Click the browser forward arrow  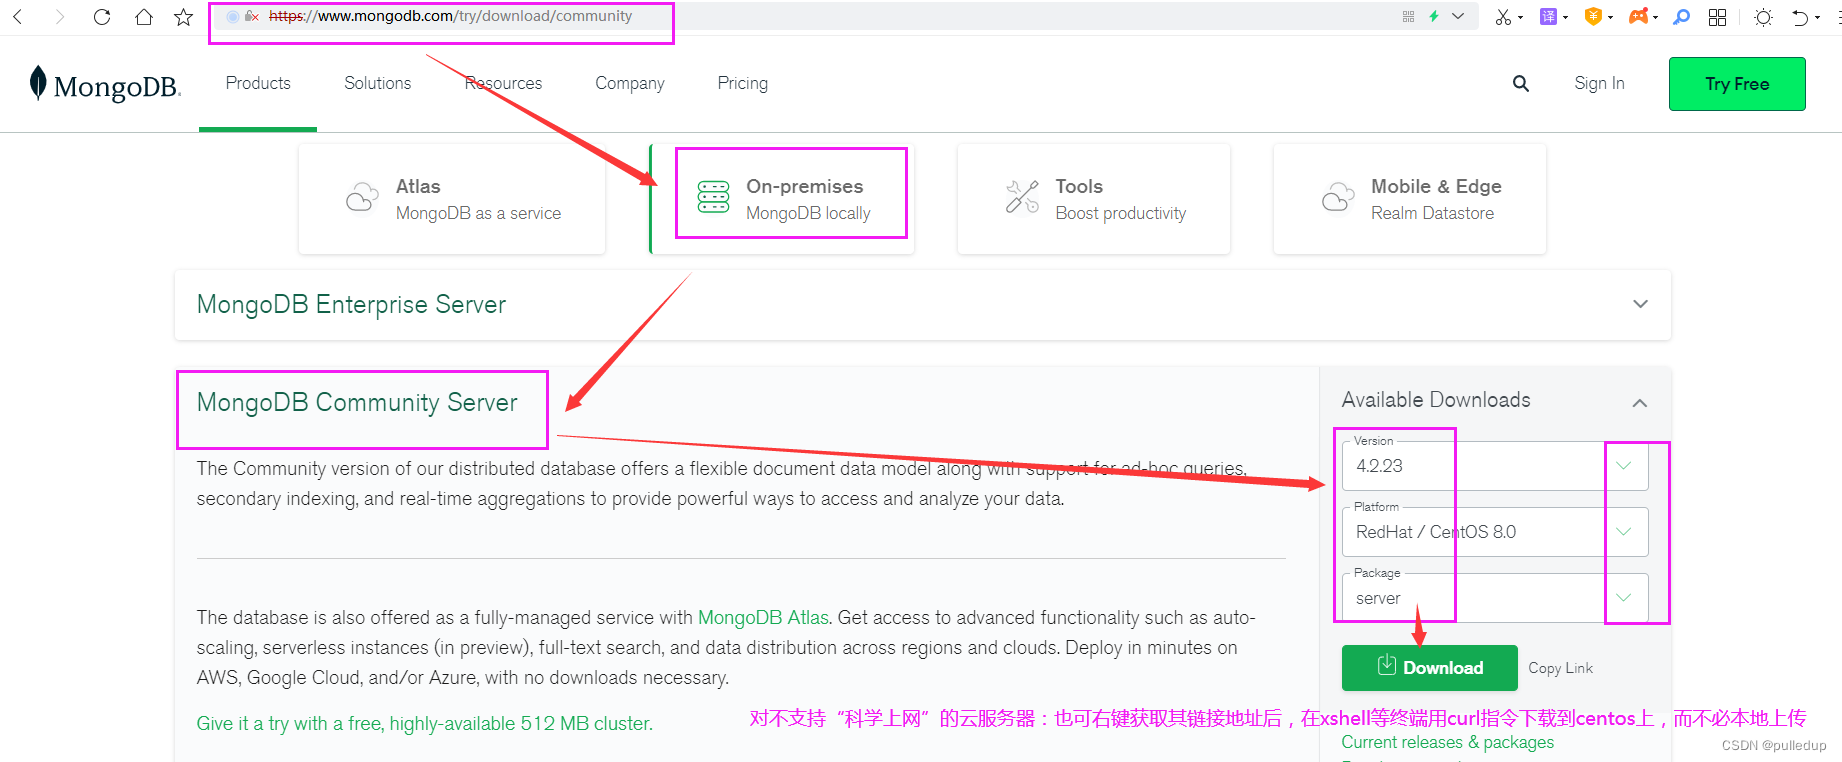(59, 17)
